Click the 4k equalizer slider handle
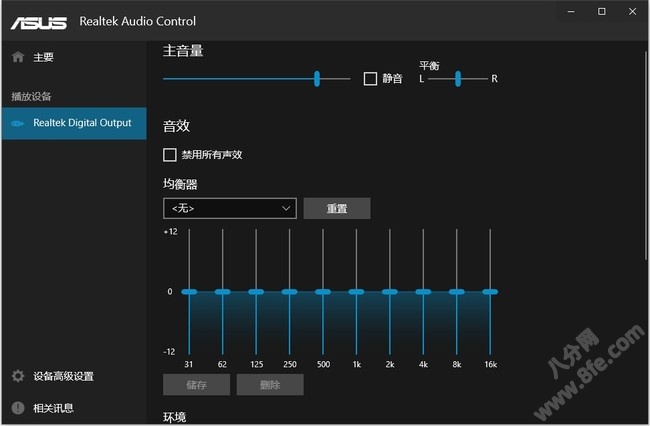650x426 pixels. 423,292
